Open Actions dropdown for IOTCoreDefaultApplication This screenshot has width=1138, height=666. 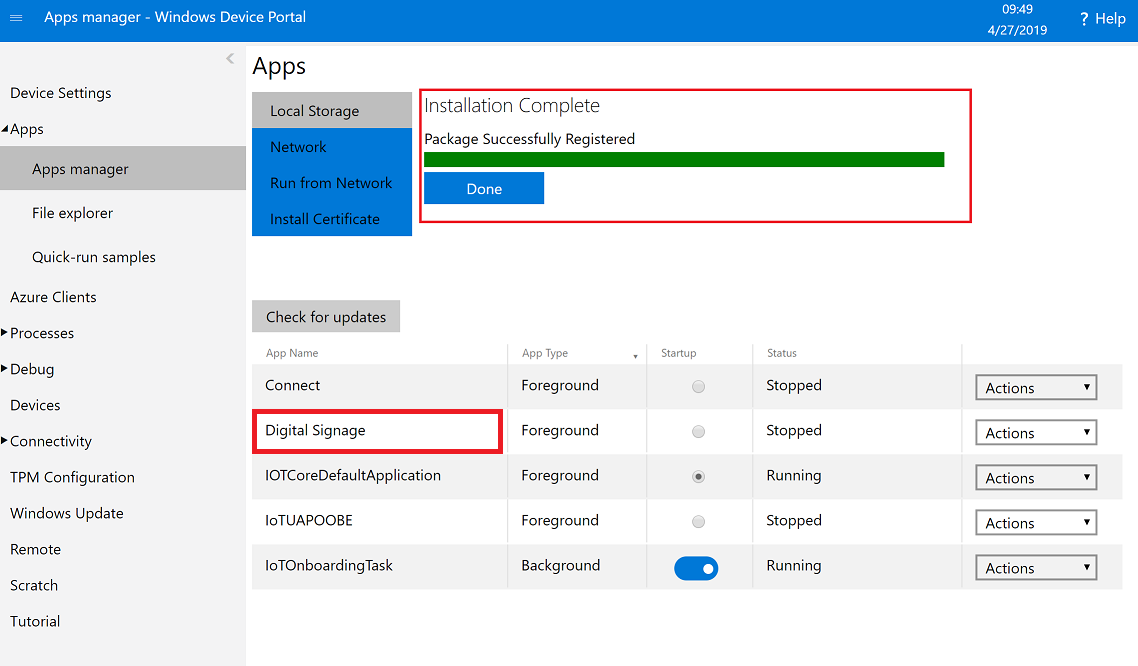tap(1035, 478)
